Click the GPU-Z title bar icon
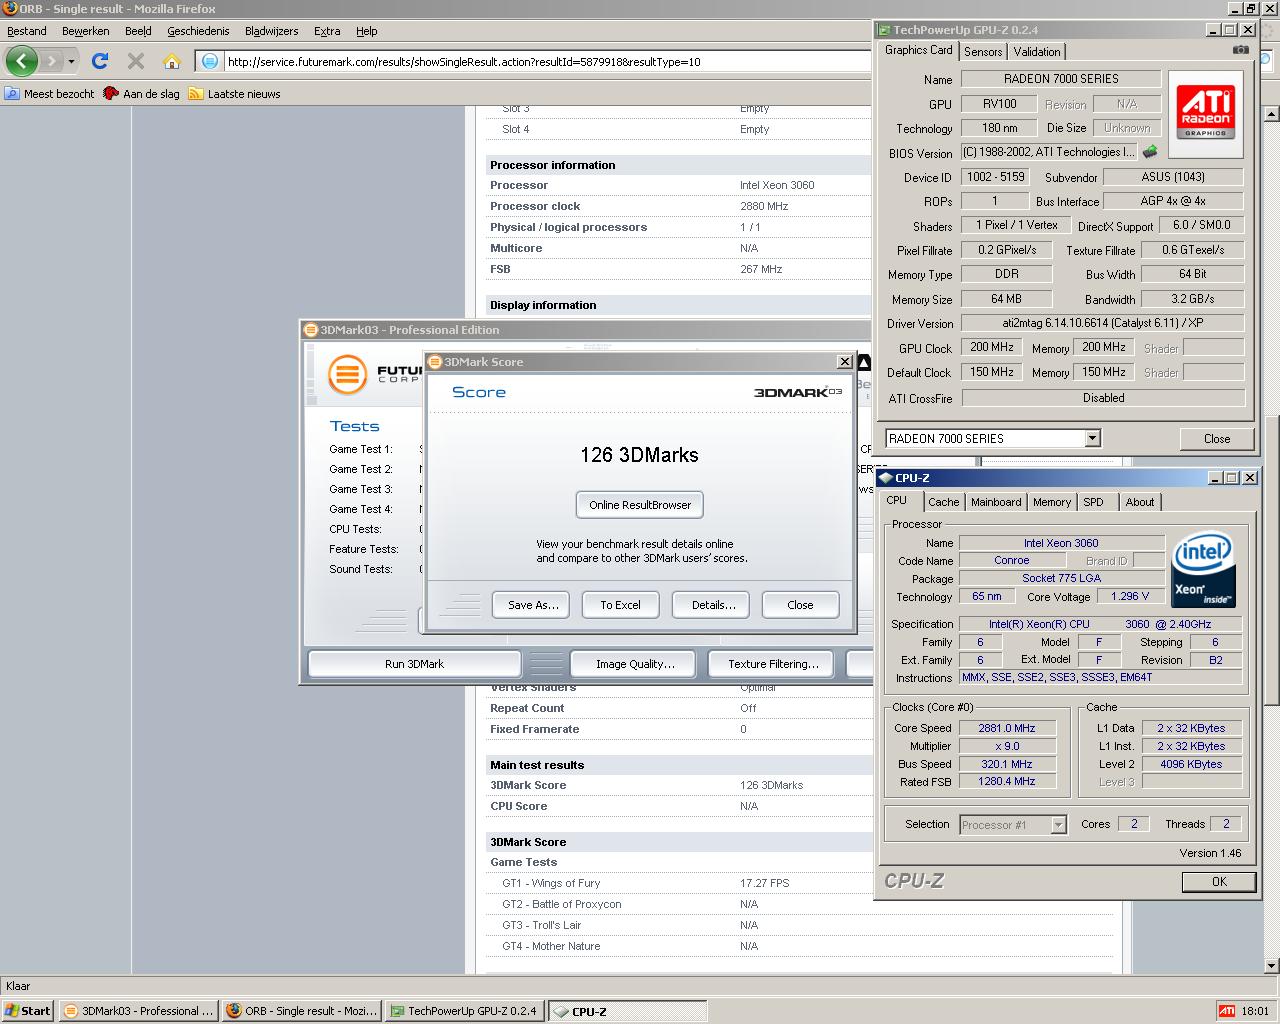Screen dimensions: 1280x1024 pos(884,30)
